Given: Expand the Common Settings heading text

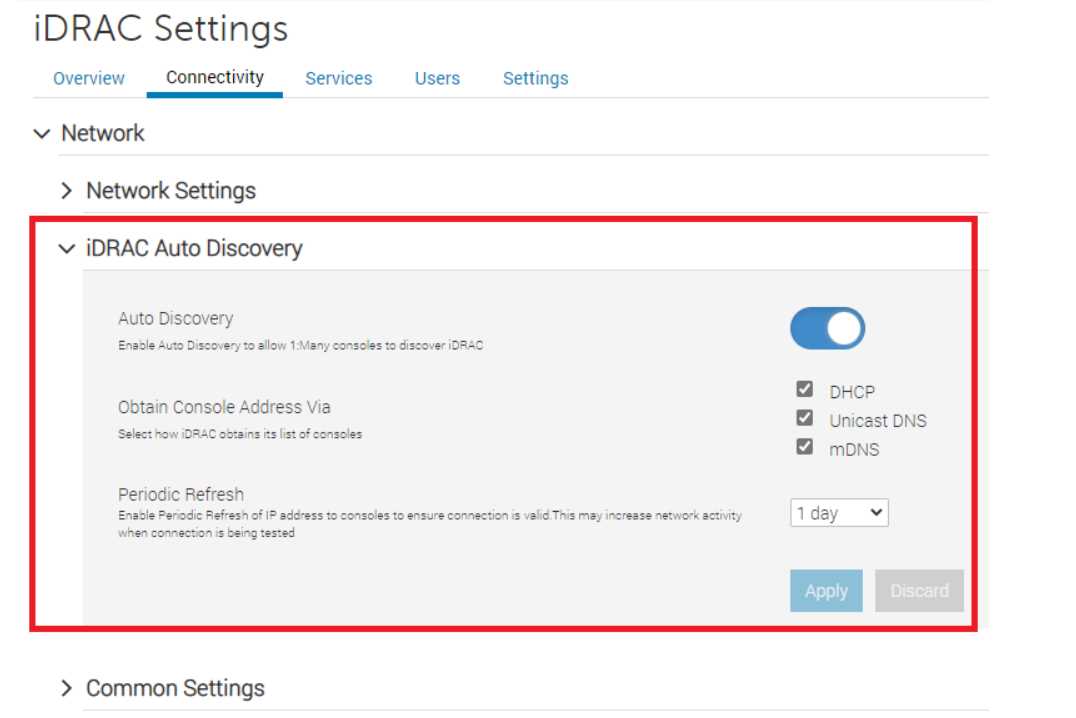Looking at the screenshot, I should 175,688.
